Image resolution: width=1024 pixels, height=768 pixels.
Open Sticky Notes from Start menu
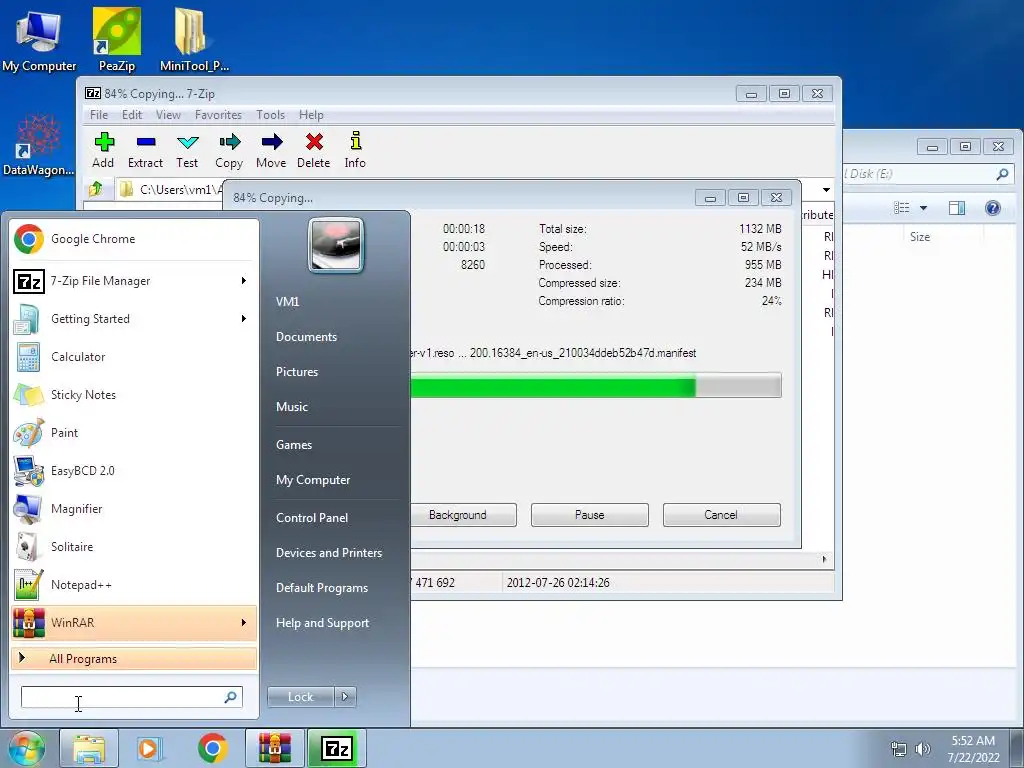(x=134, y=394)
